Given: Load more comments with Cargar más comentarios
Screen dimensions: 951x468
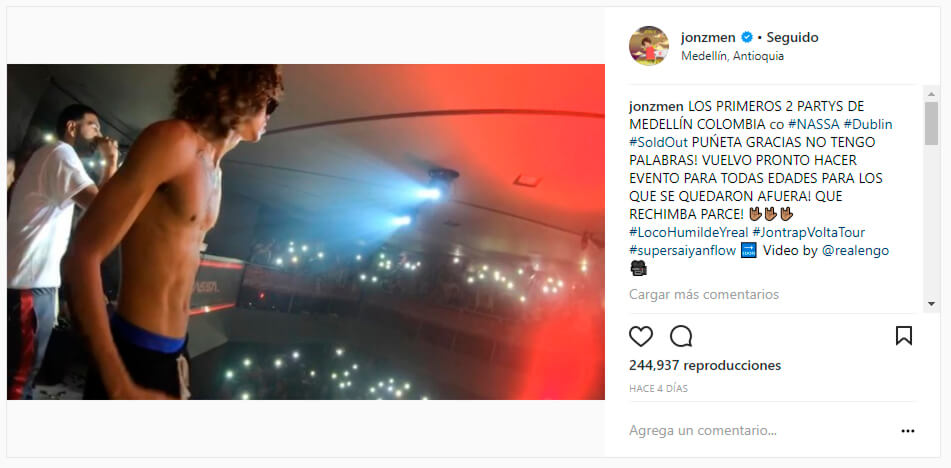Looking at the screenshot, I should [704, 295].
